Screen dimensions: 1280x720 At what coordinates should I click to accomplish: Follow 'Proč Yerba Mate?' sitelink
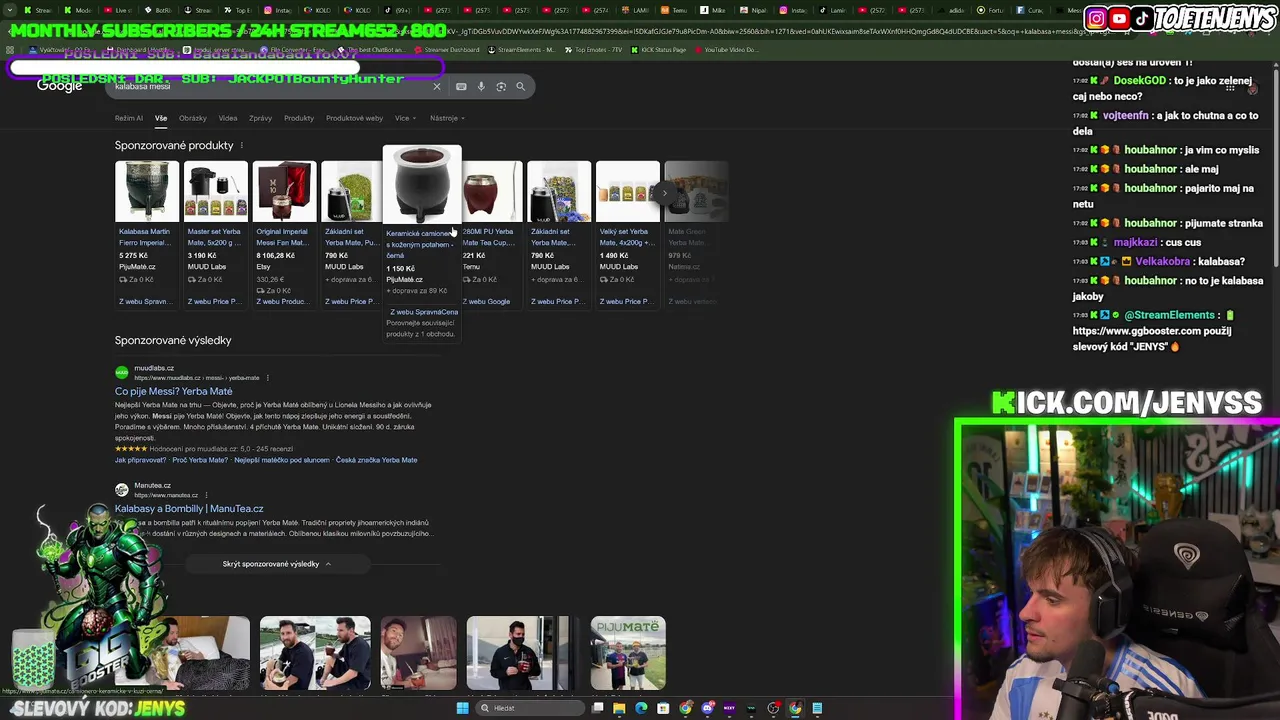(x=200, y=460)
